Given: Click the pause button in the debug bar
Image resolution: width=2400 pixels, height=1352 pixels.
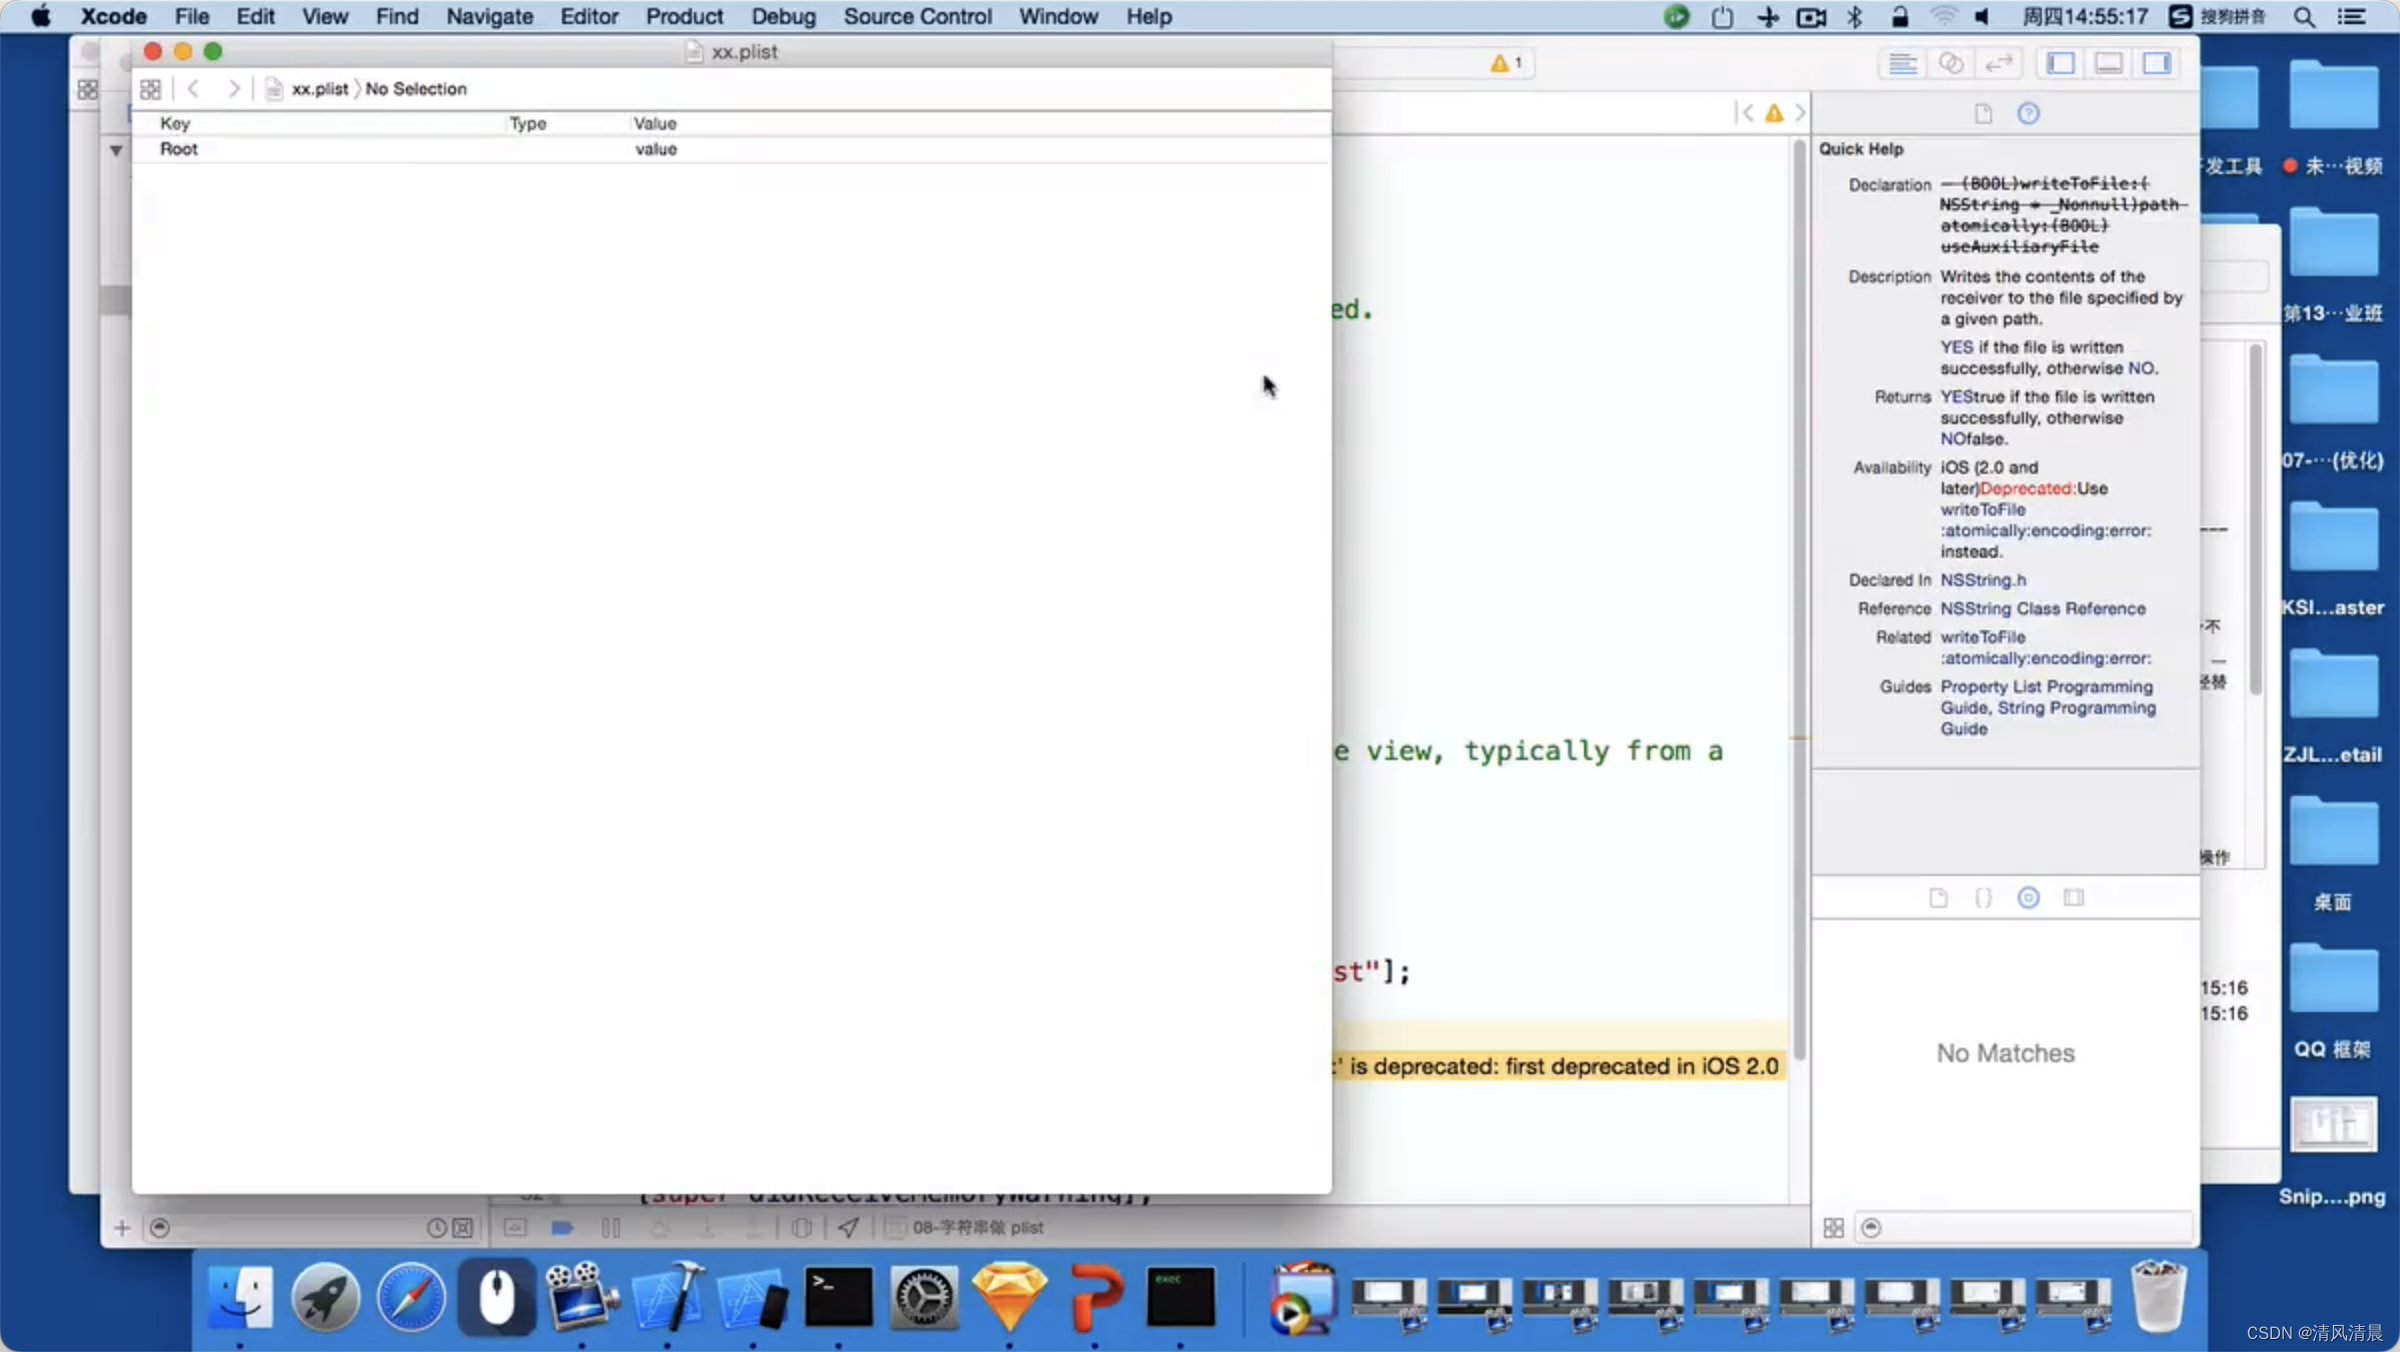Looking at the screenshot, I should [611, 1228].
